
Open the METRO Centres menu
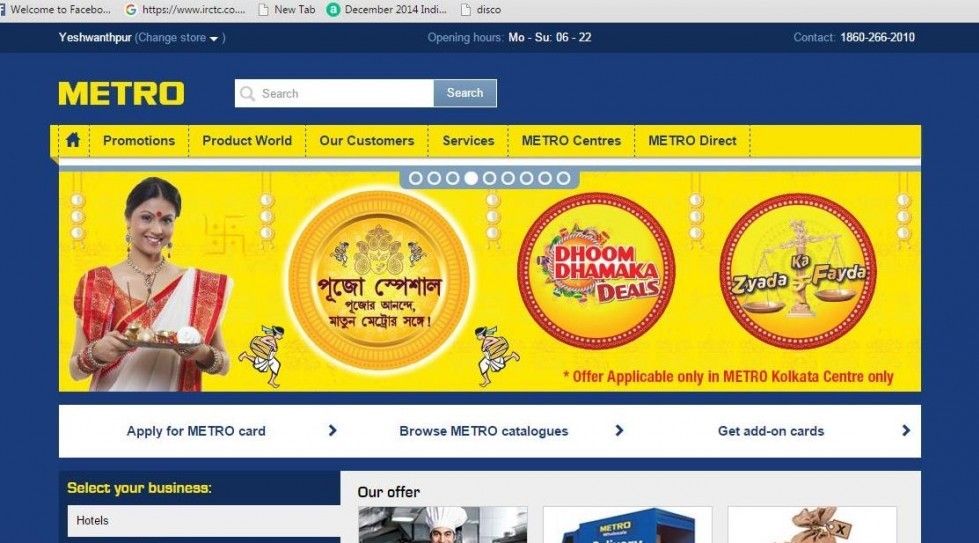coord(571,140)
